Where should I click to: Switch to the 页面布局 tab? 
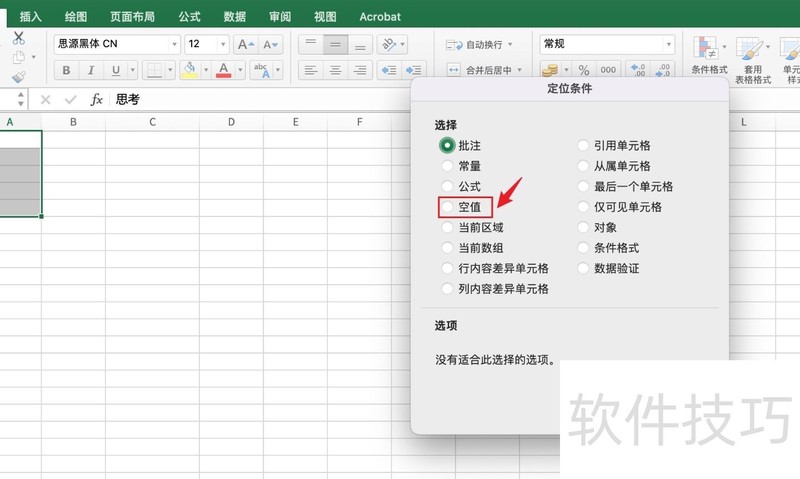(132, 16)
